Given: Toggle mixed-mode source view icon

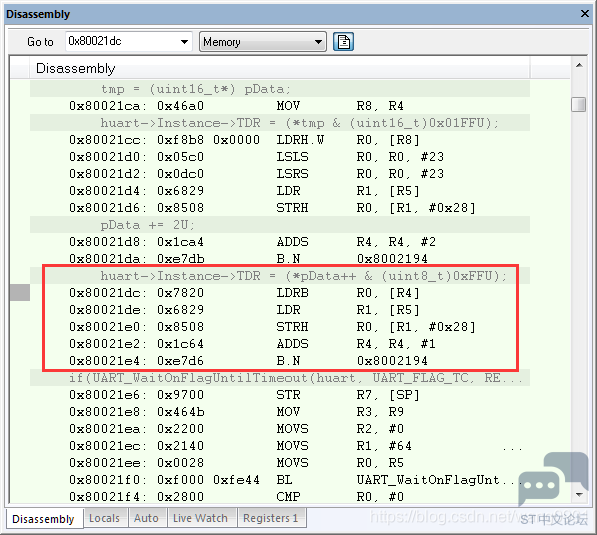Looking at the screenshot, I should (x=343, y=42).
